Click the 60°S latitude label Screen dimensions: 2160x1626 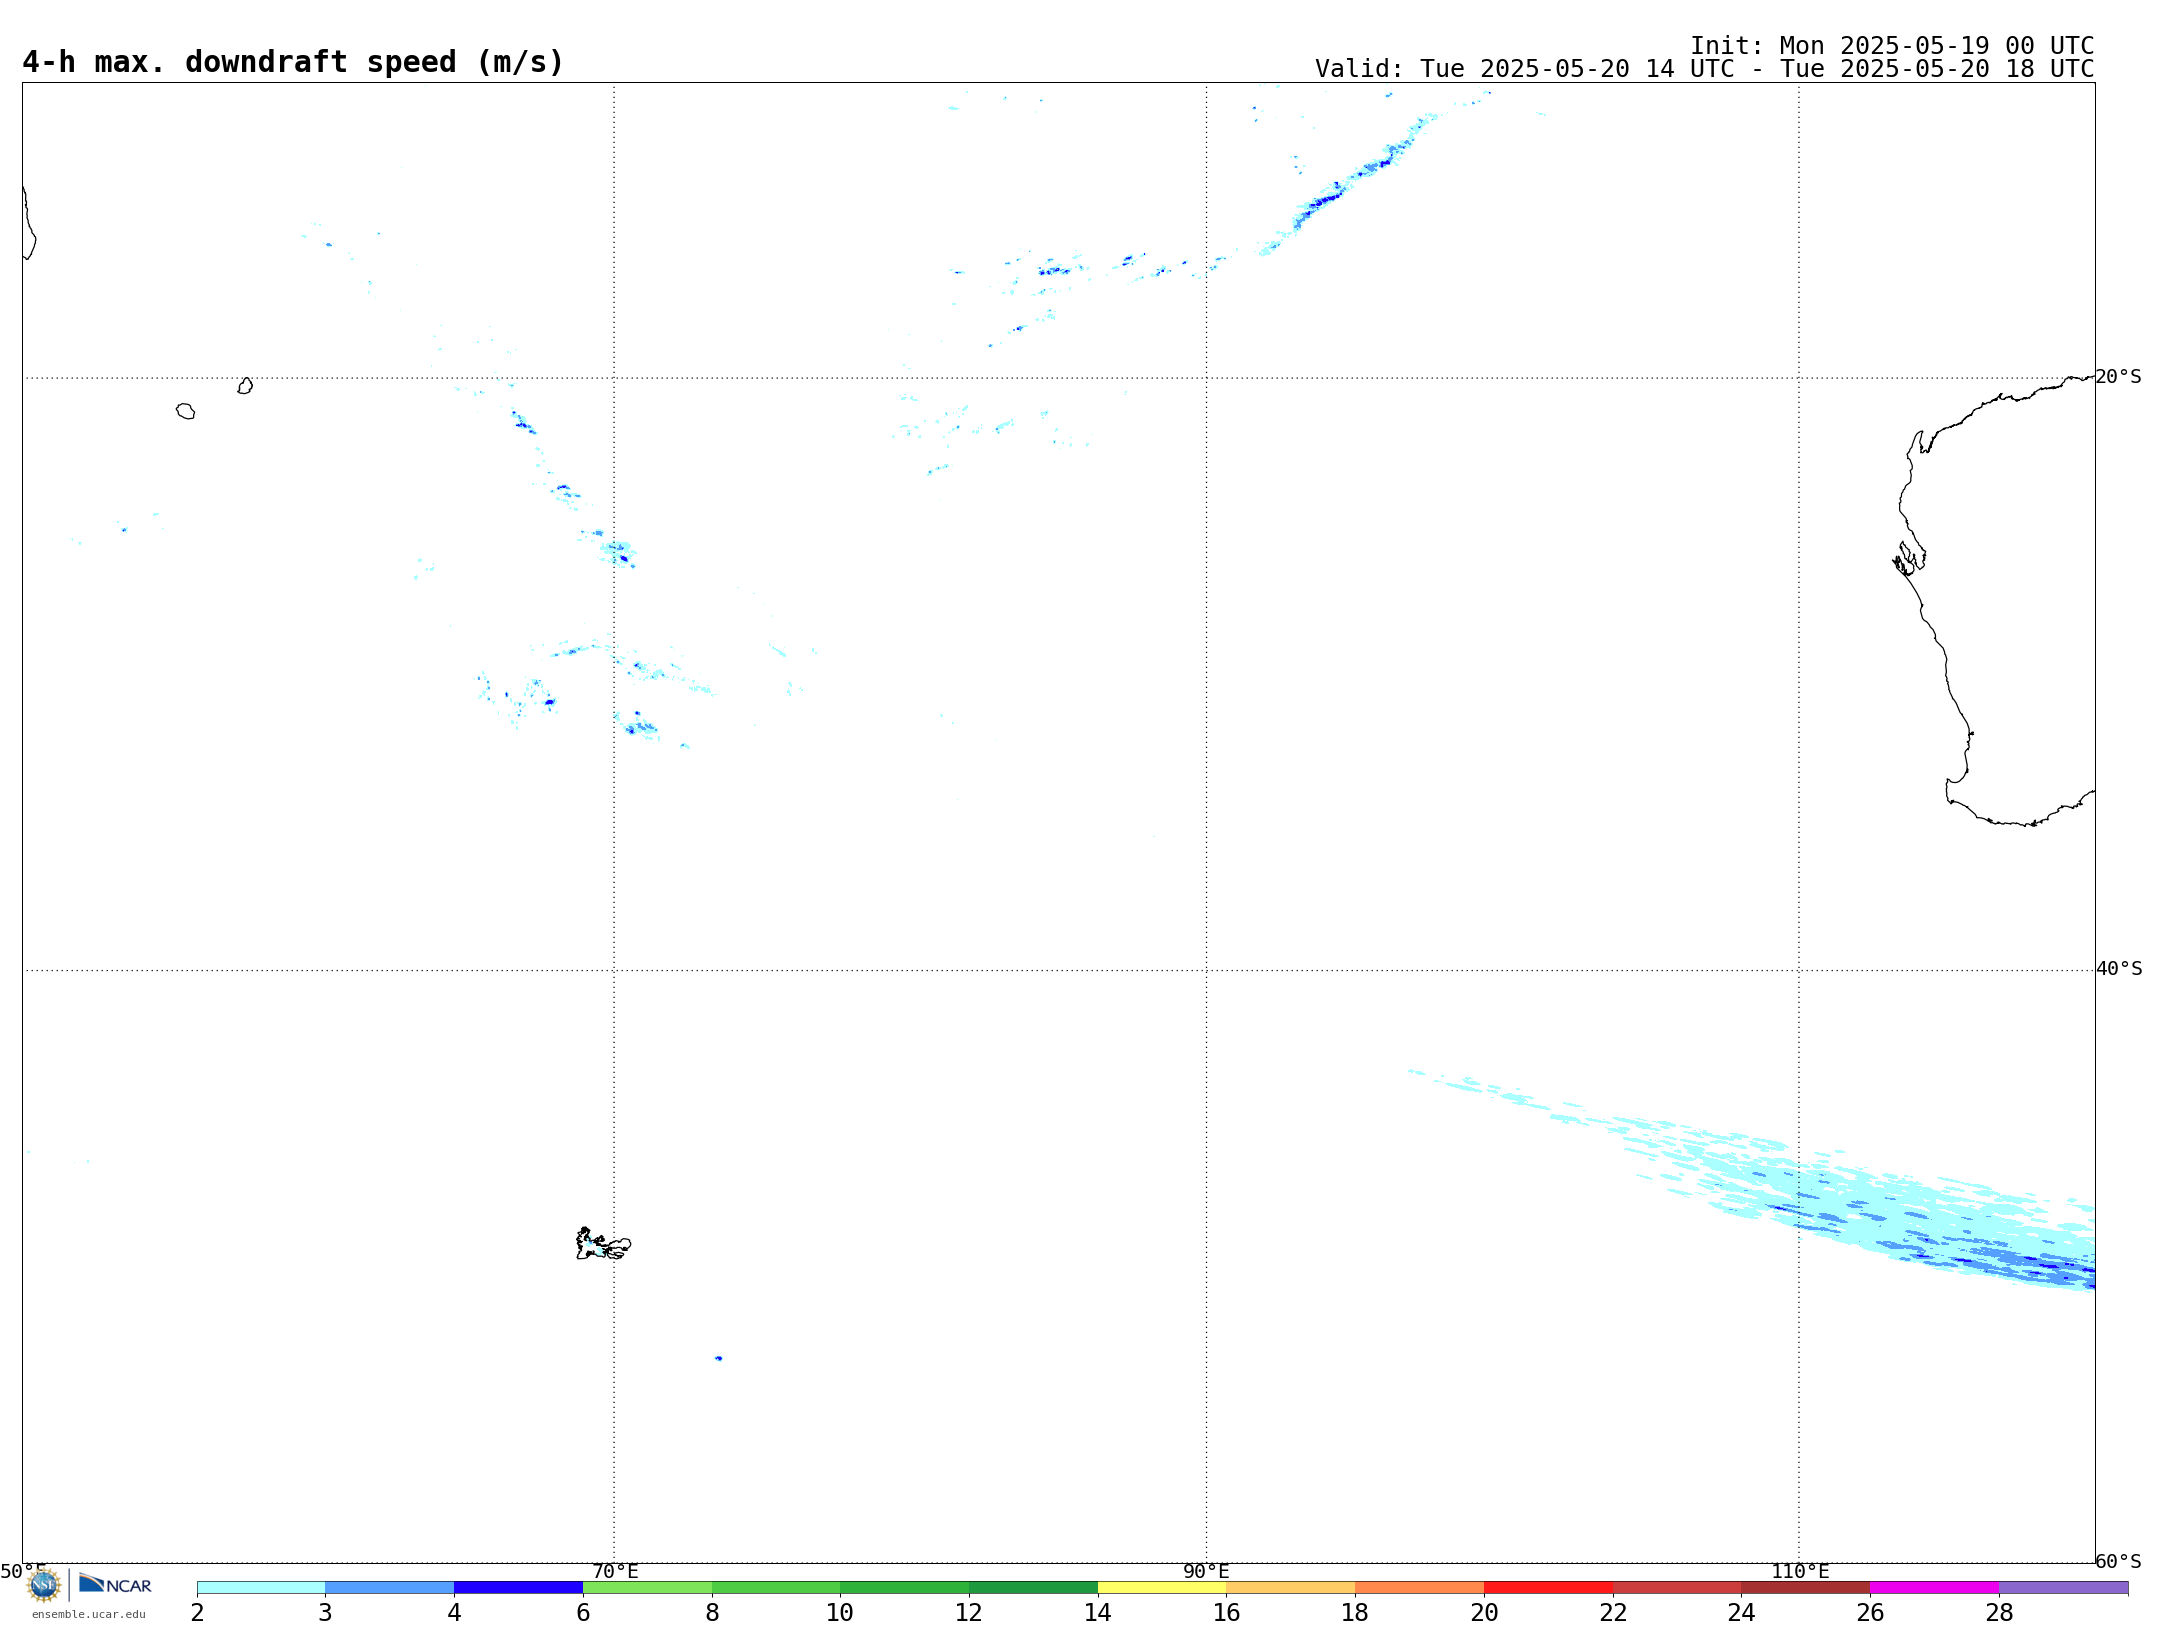click(2118, 1561)
